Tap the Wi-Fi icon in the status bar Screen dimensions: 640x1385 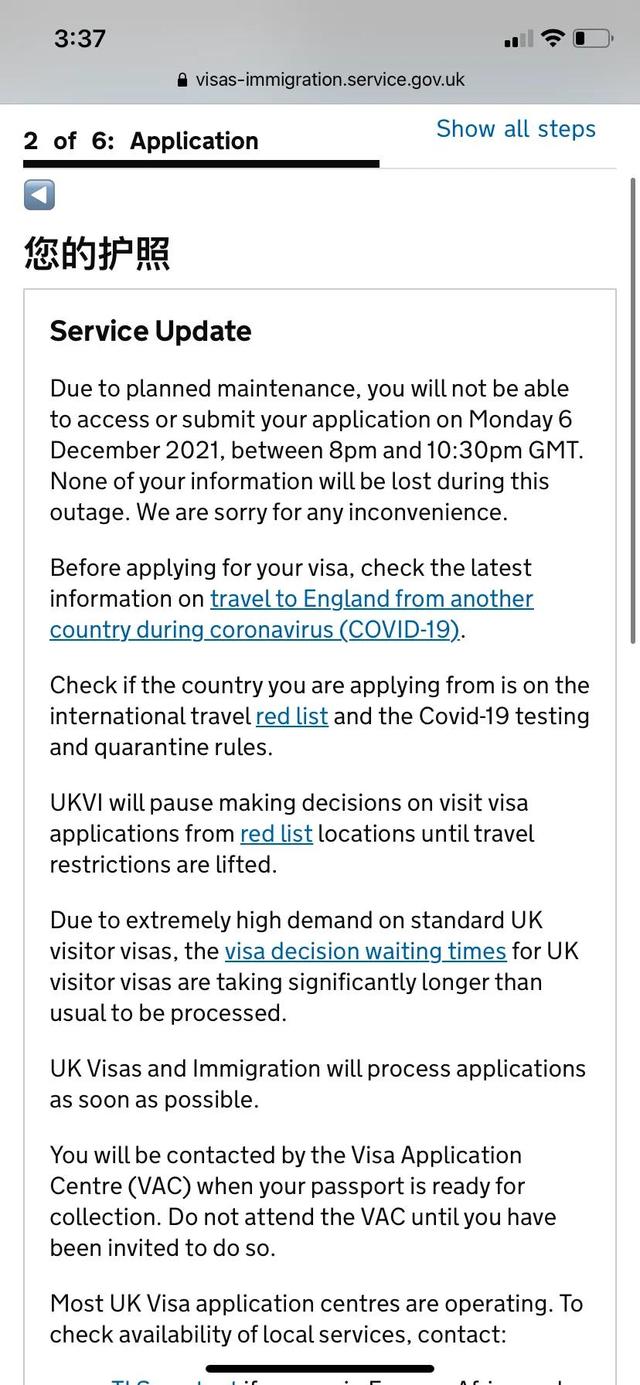[x=552, y=36]
